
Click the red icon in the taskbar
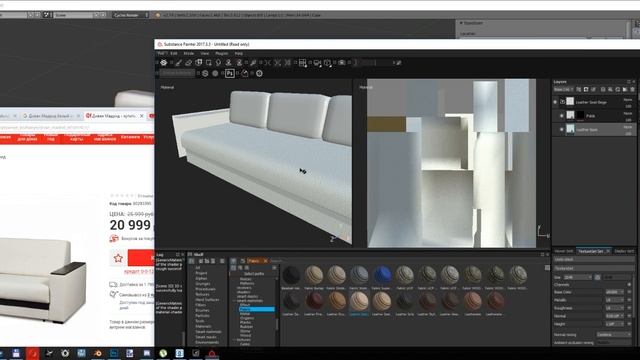(33, 353)
